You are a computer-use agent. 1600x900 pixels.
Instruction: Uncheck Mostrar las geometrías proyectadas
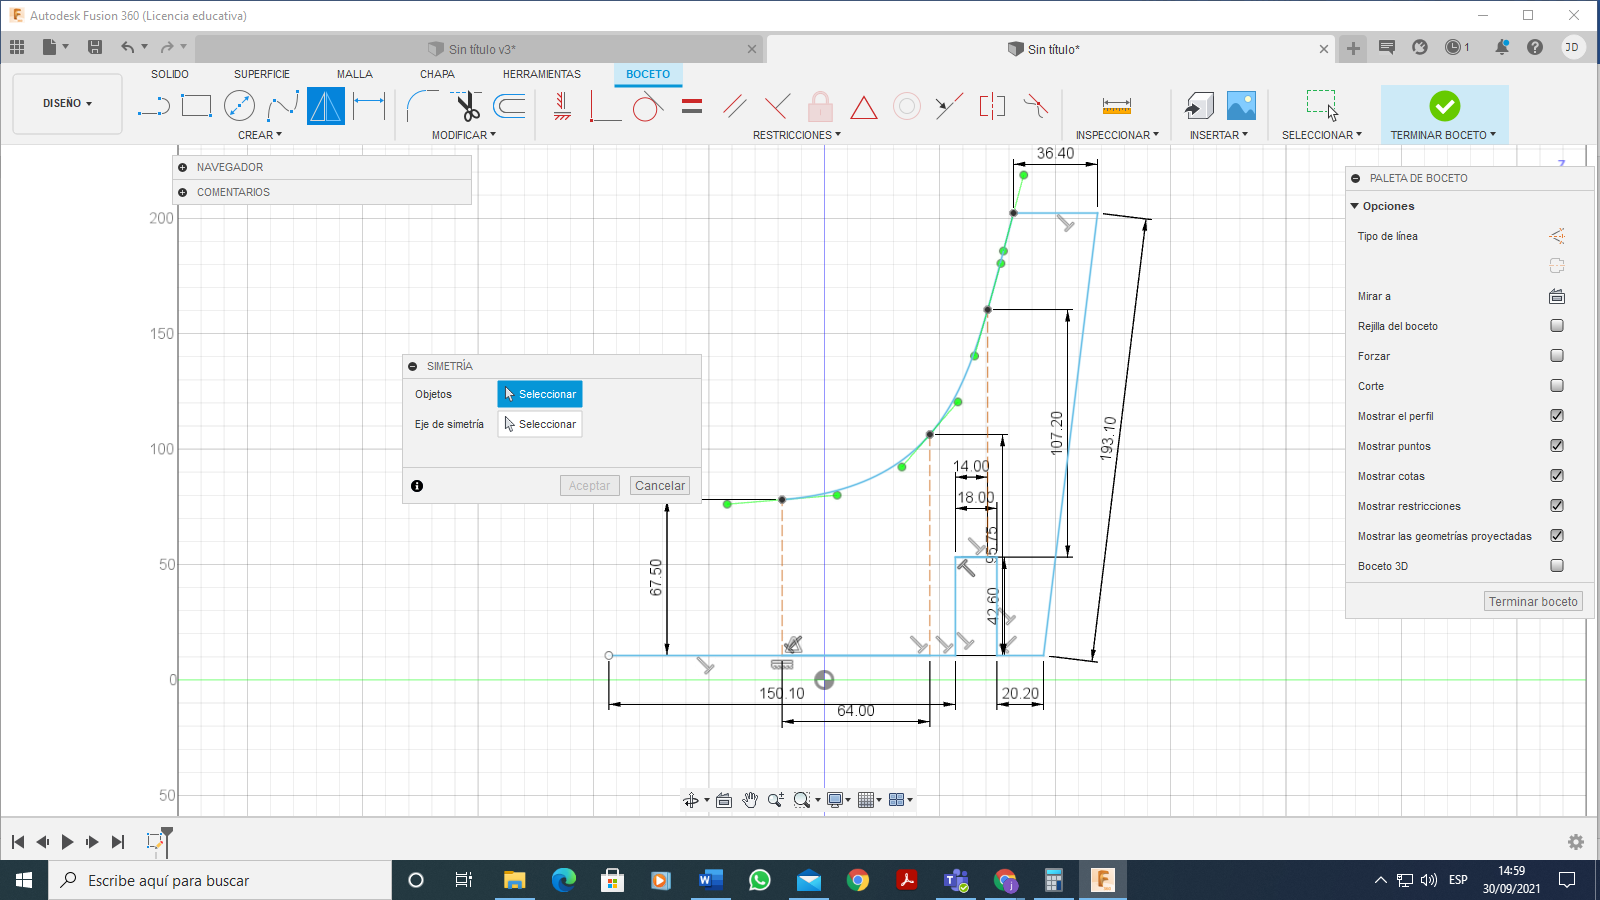click(x=1557, y=536)
